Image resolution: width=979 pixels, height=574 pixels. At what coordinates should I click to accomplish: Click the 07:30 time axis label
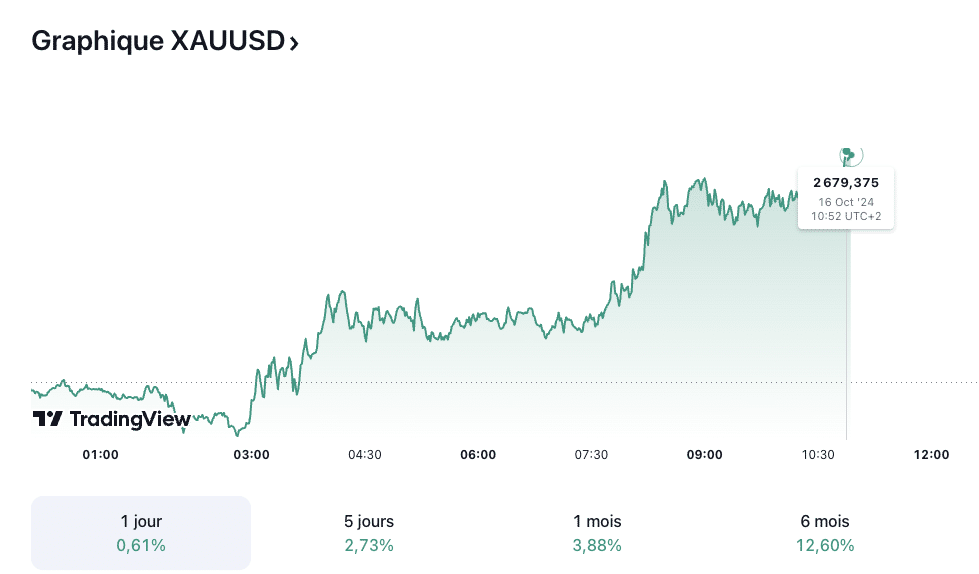pos(591,455)
